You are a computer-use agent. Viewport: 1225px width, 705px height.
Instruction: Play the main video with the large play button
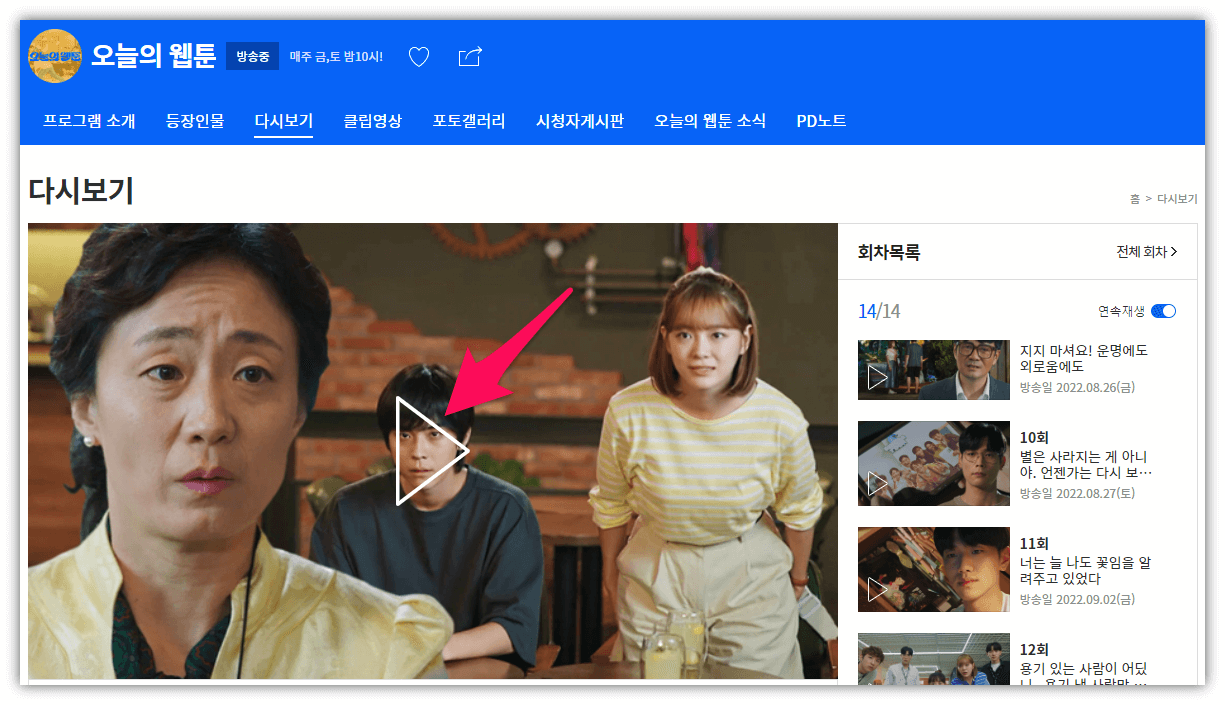(x=432, y=451)
